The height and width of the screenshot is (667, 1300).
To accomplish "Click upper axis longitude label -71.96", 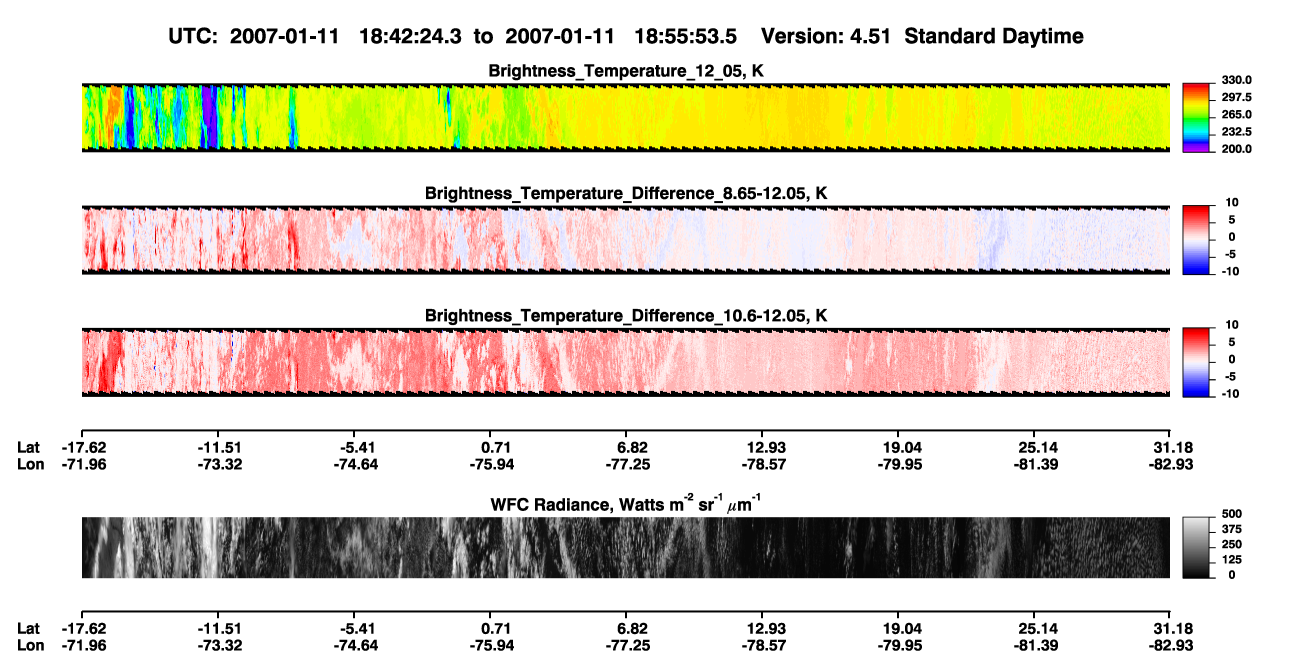I will tap(82, 464).
